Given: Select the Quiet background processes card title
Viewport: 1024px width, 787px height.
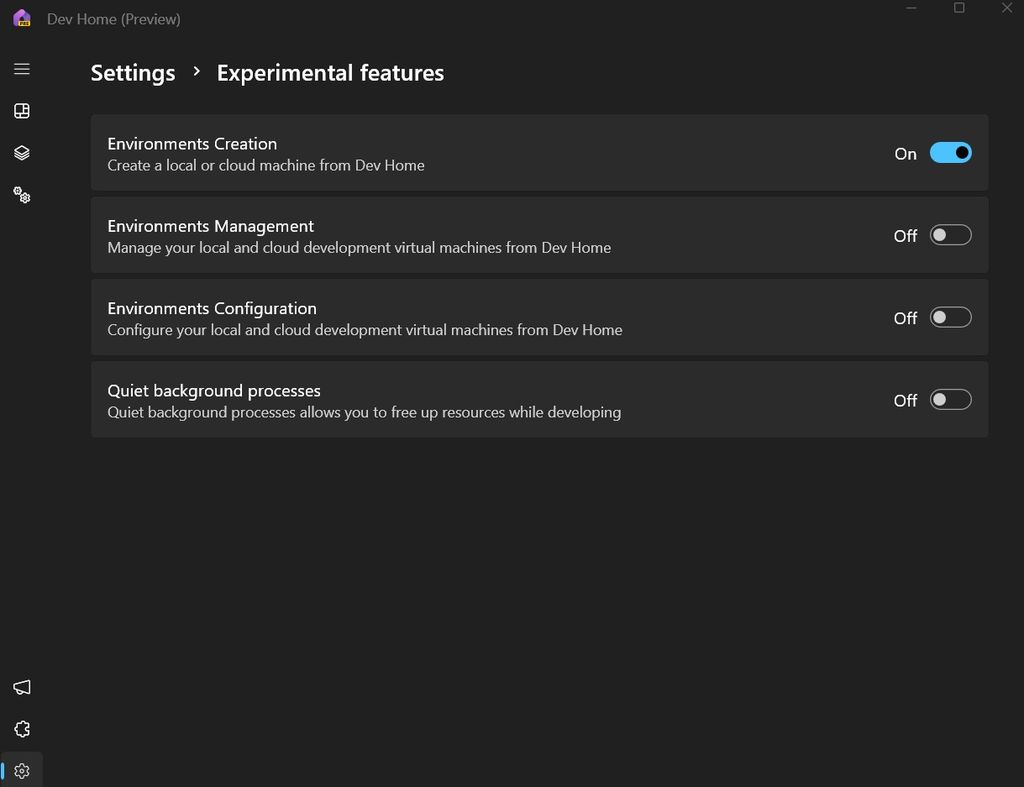Looking at the screenshot, I should coord(214,390).
